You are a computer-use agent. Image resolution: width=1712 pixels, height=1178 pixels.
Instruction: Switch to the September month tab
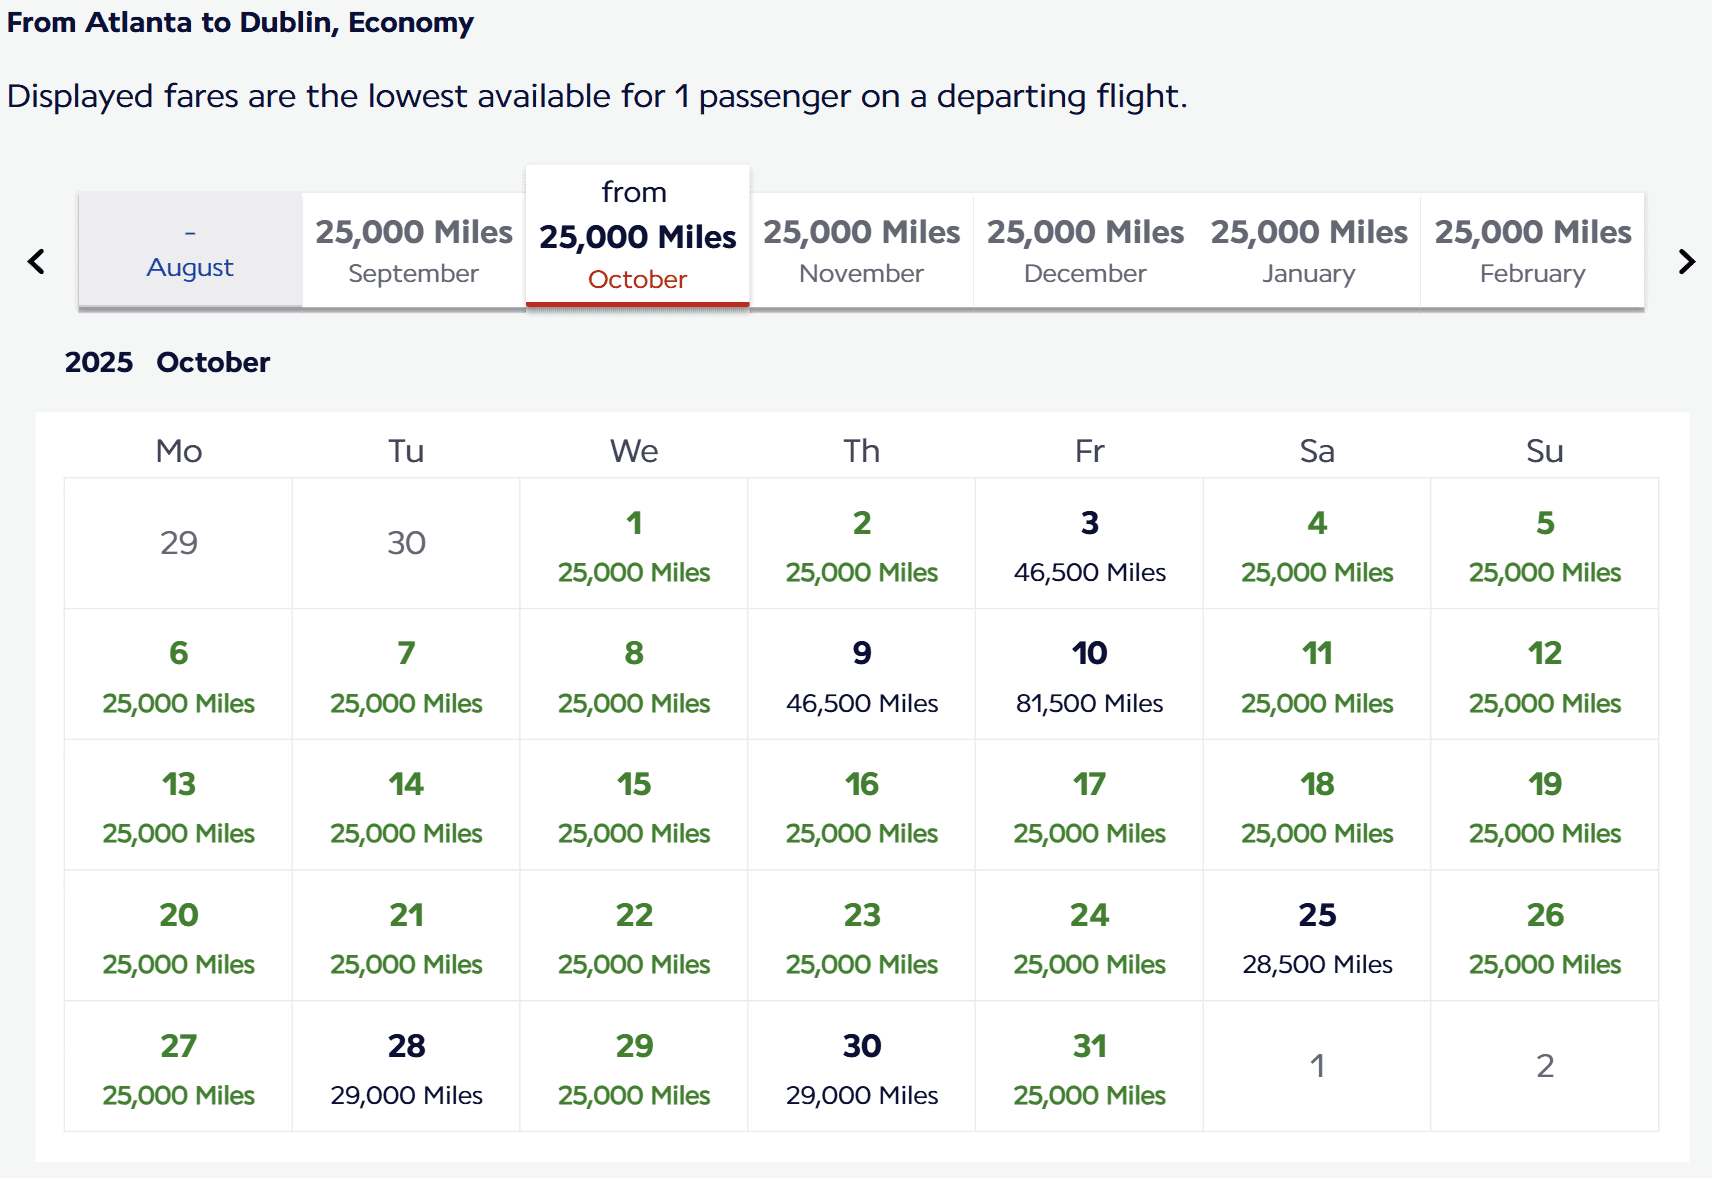click(x=412, y=250)
